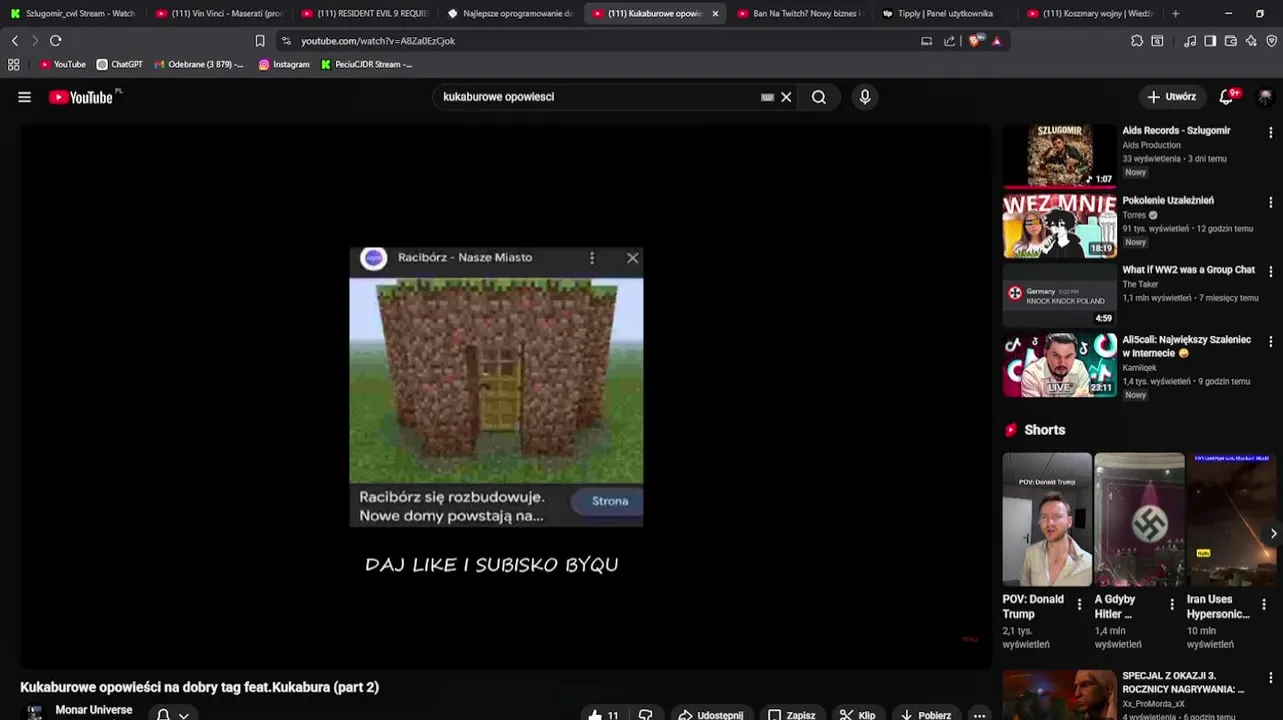Open options for Pokolenie Uzależnień video
This screenshot has height=720, width=1283.
coord(1271,202)
